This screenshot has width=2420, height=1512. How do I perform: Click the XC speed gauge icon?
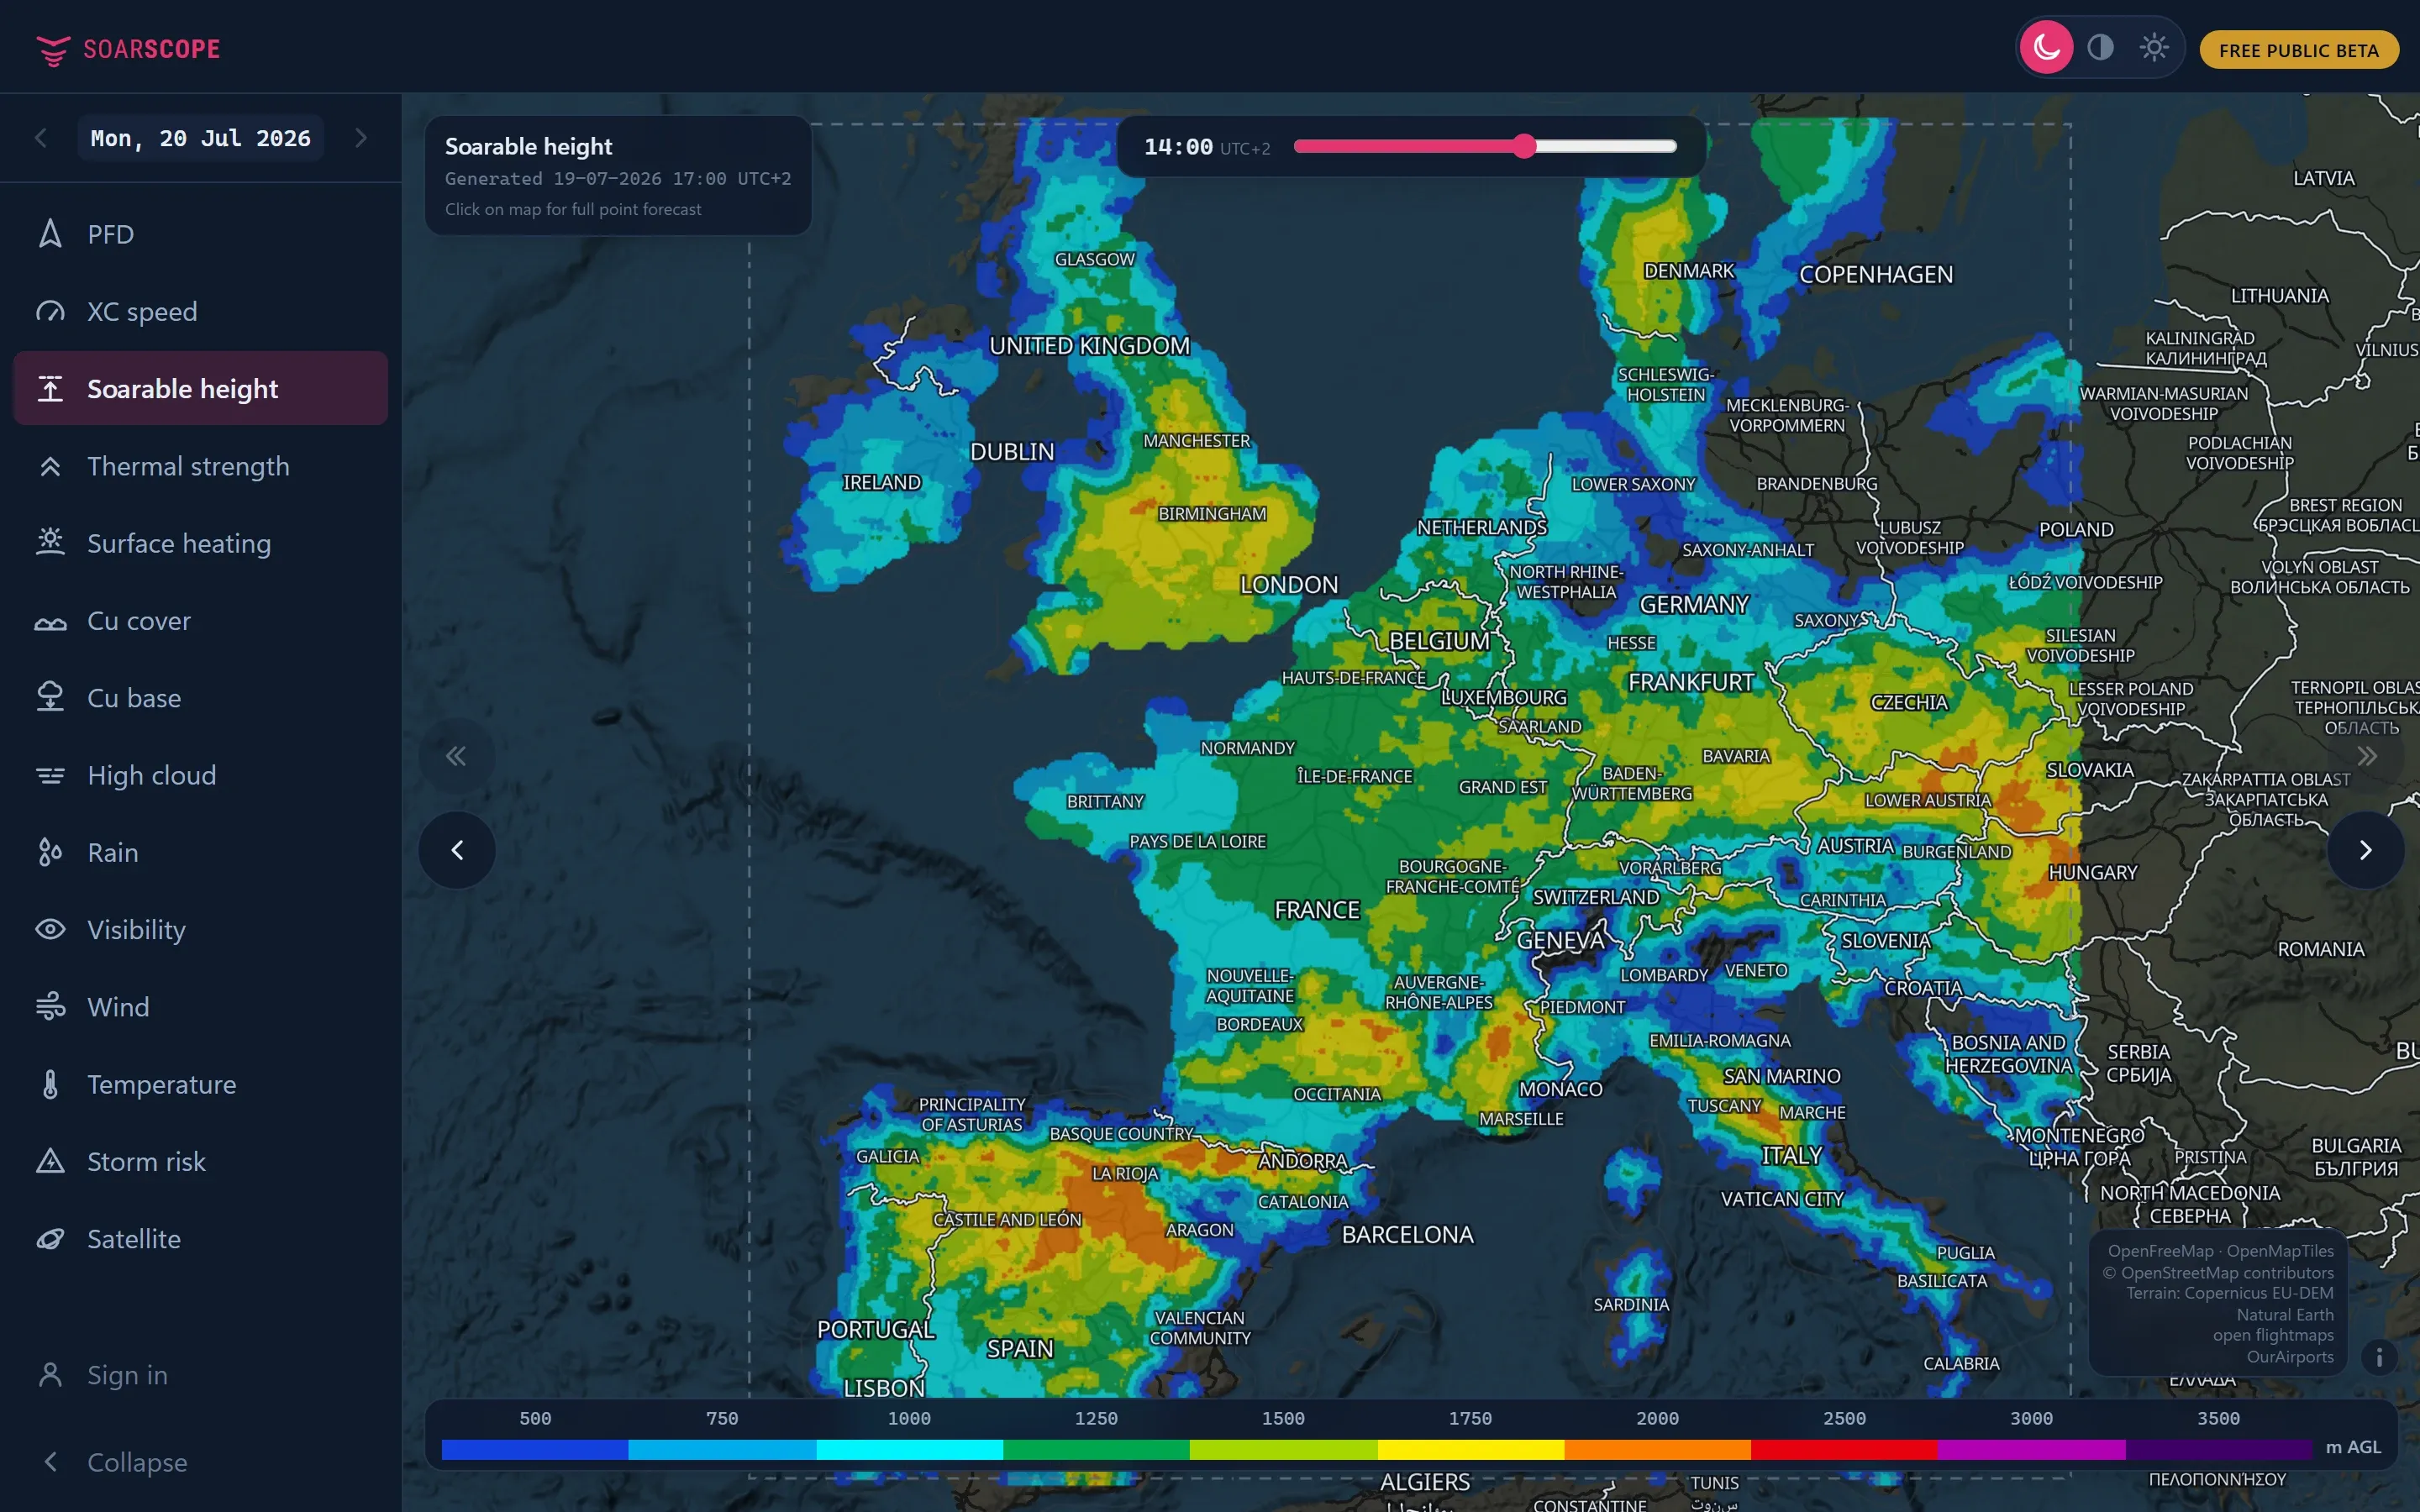(50, 311)
